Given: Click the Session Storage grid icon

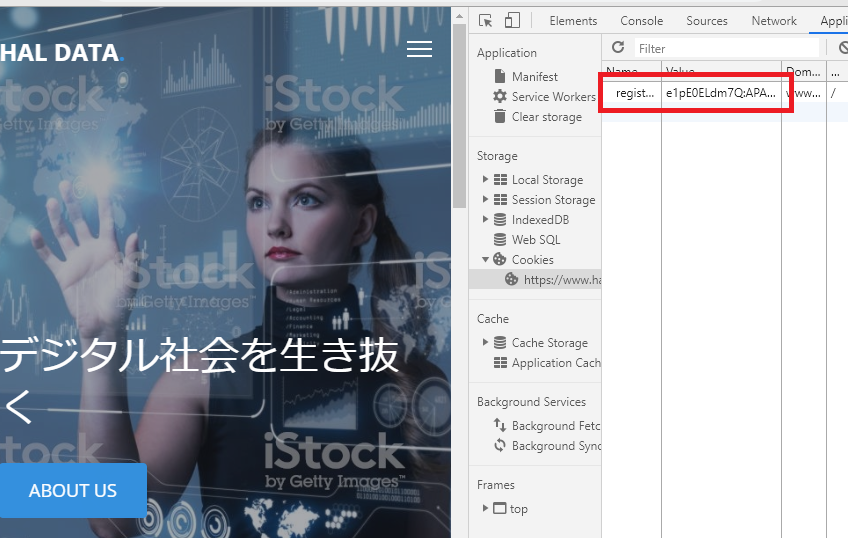Looking at the screenshot, I should point(500,200).
